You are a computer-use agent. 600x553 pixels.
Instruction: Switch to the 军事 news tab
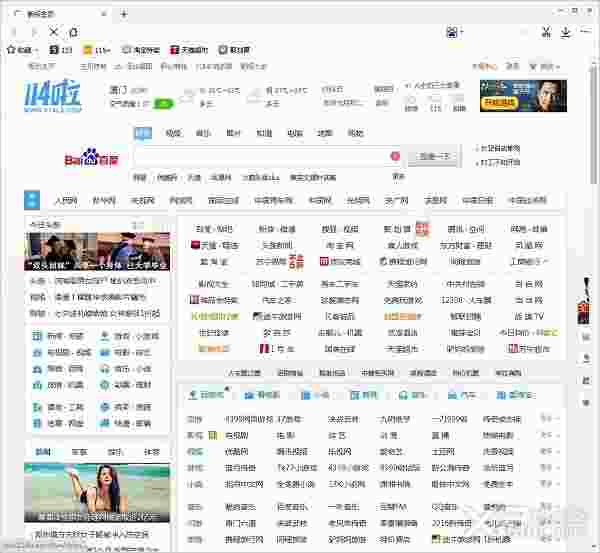coord(79,452)
